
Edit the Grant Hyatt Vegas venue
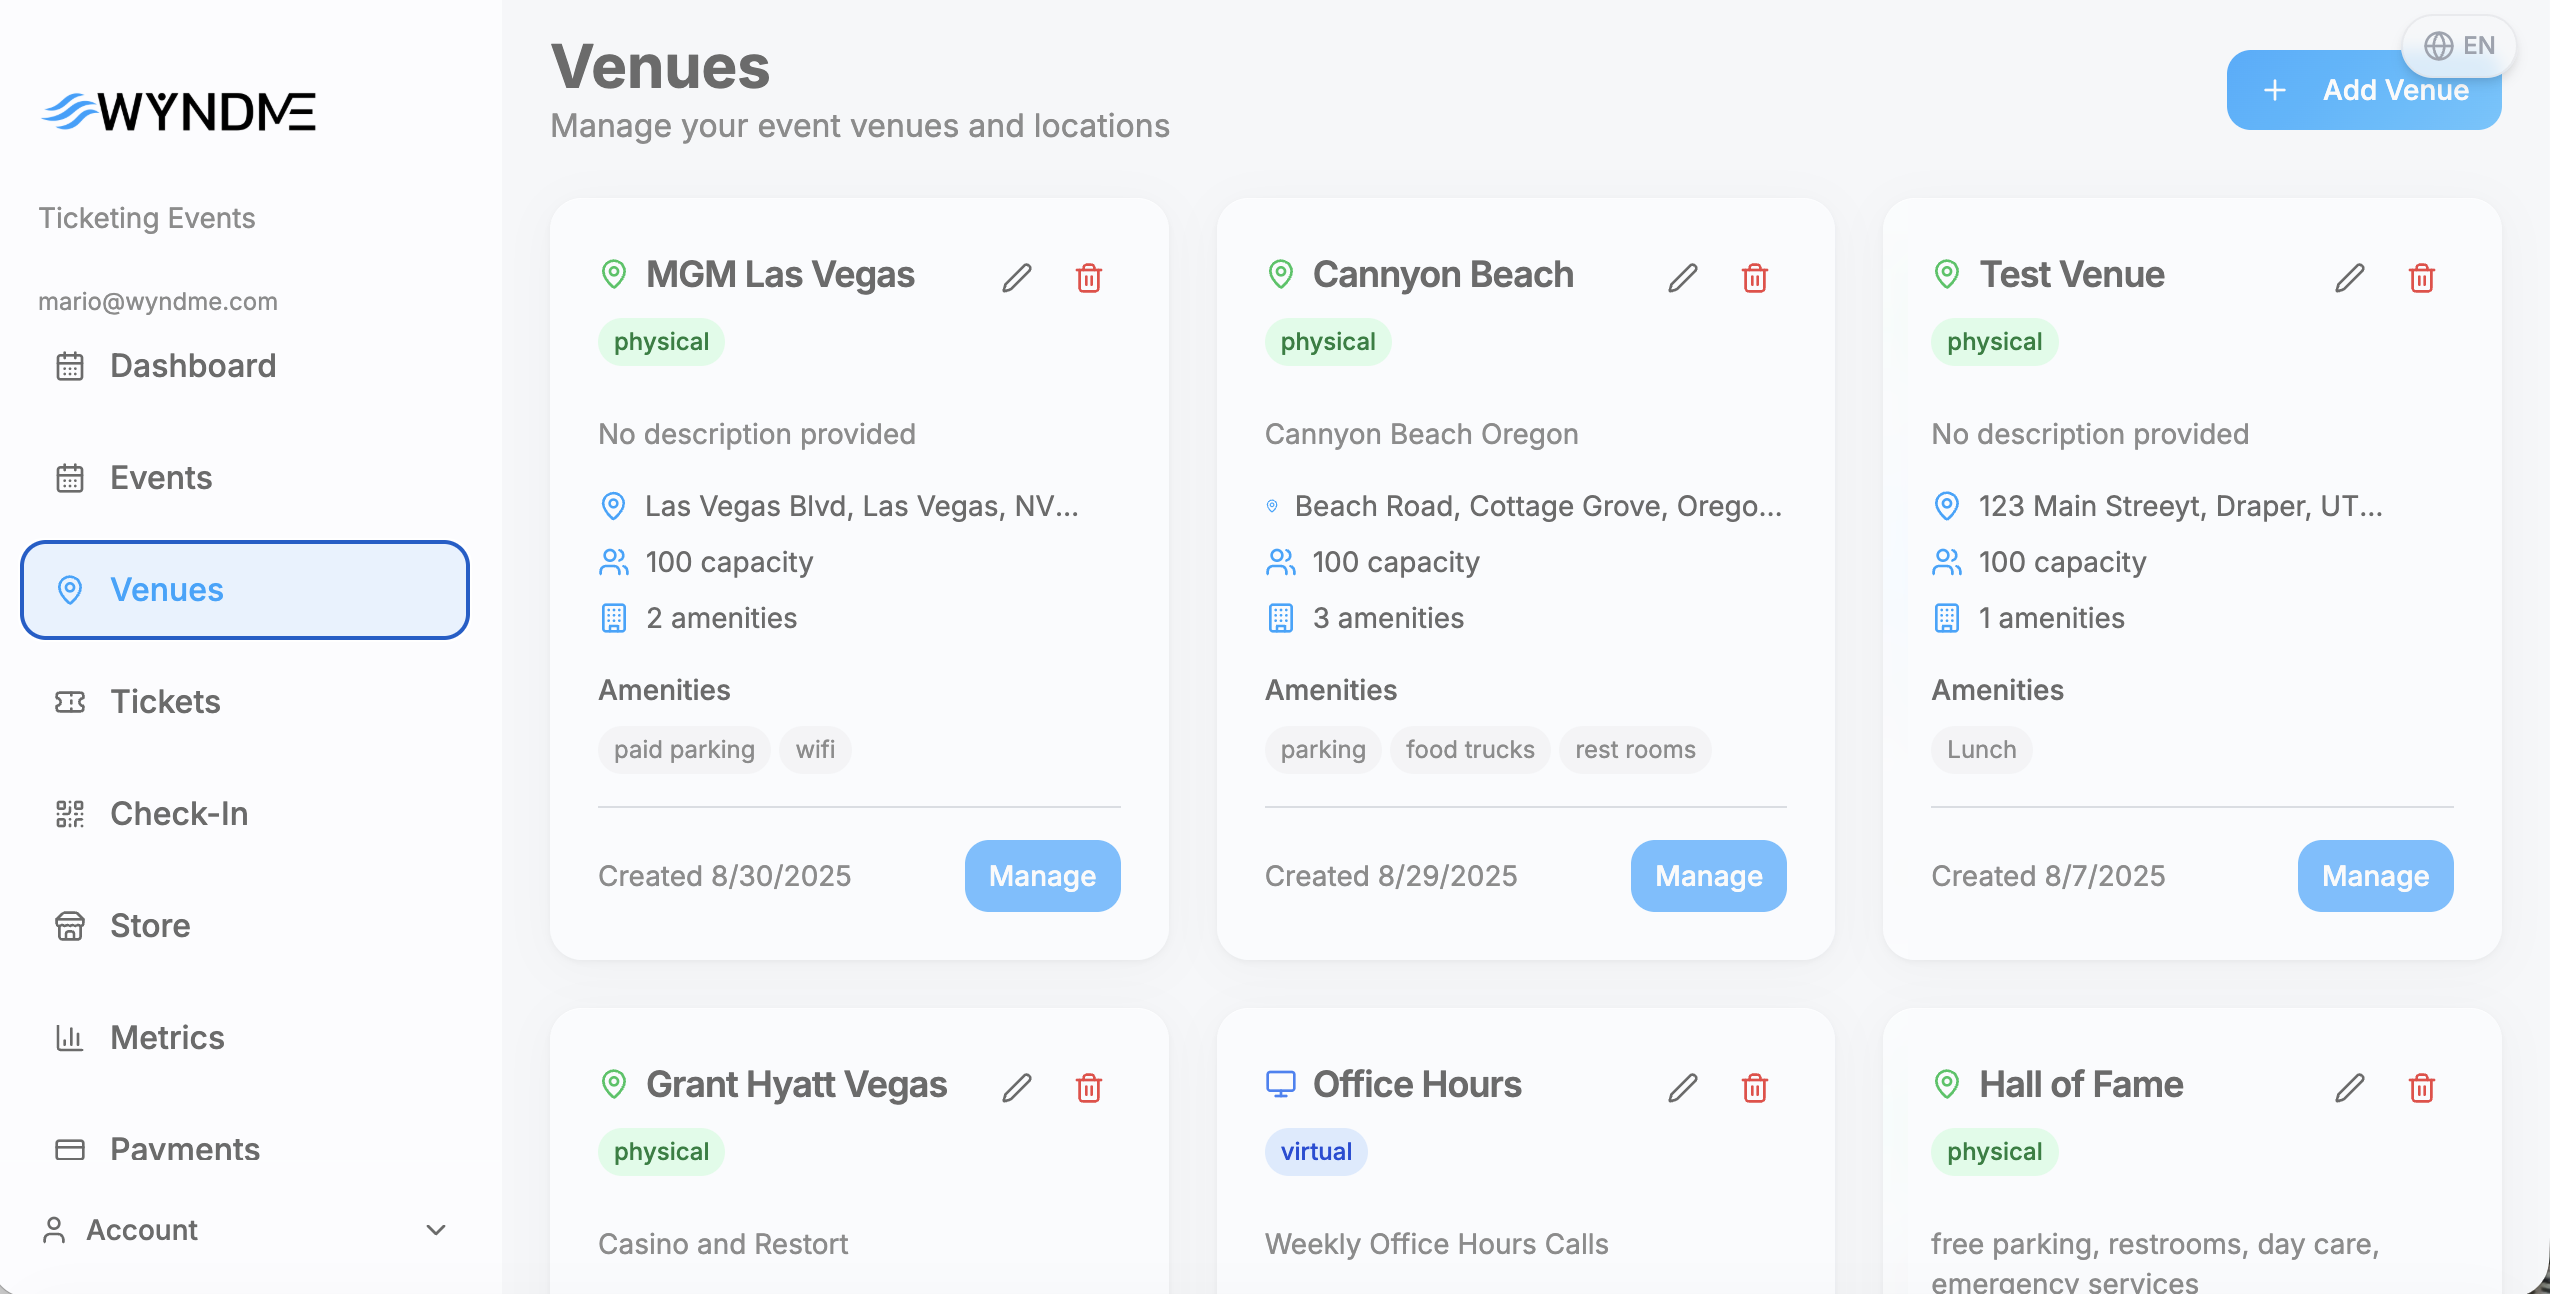1017,1087
